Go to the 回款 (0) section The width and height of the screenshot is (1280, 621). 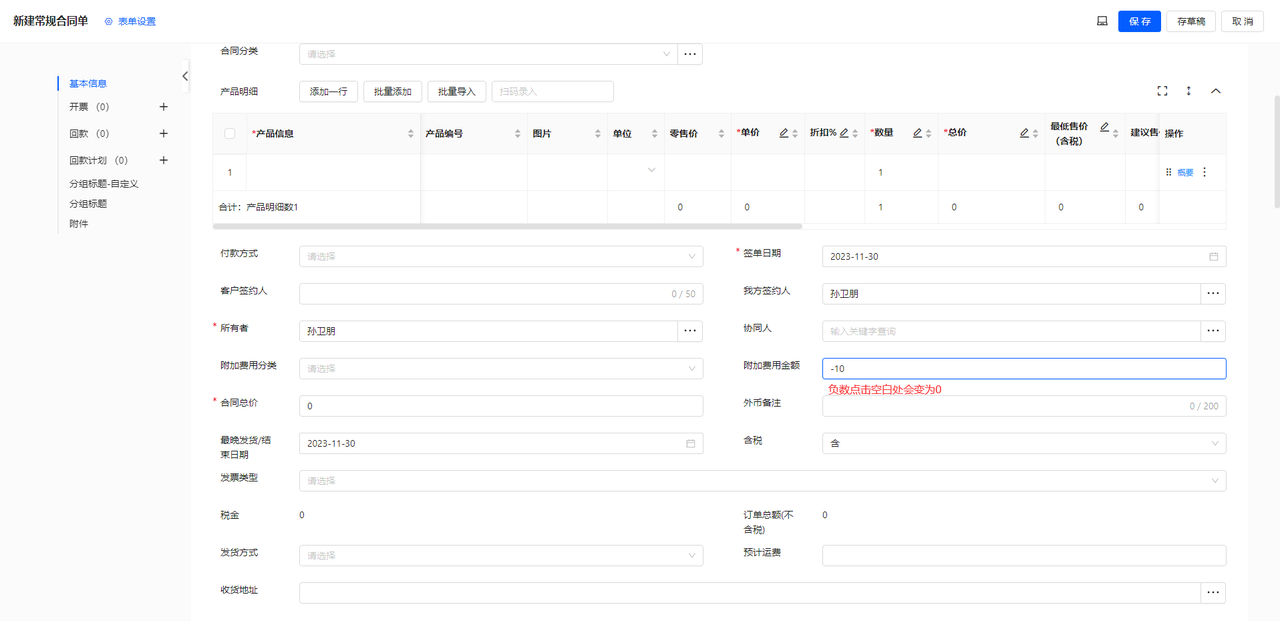click(x=89, y=134)
